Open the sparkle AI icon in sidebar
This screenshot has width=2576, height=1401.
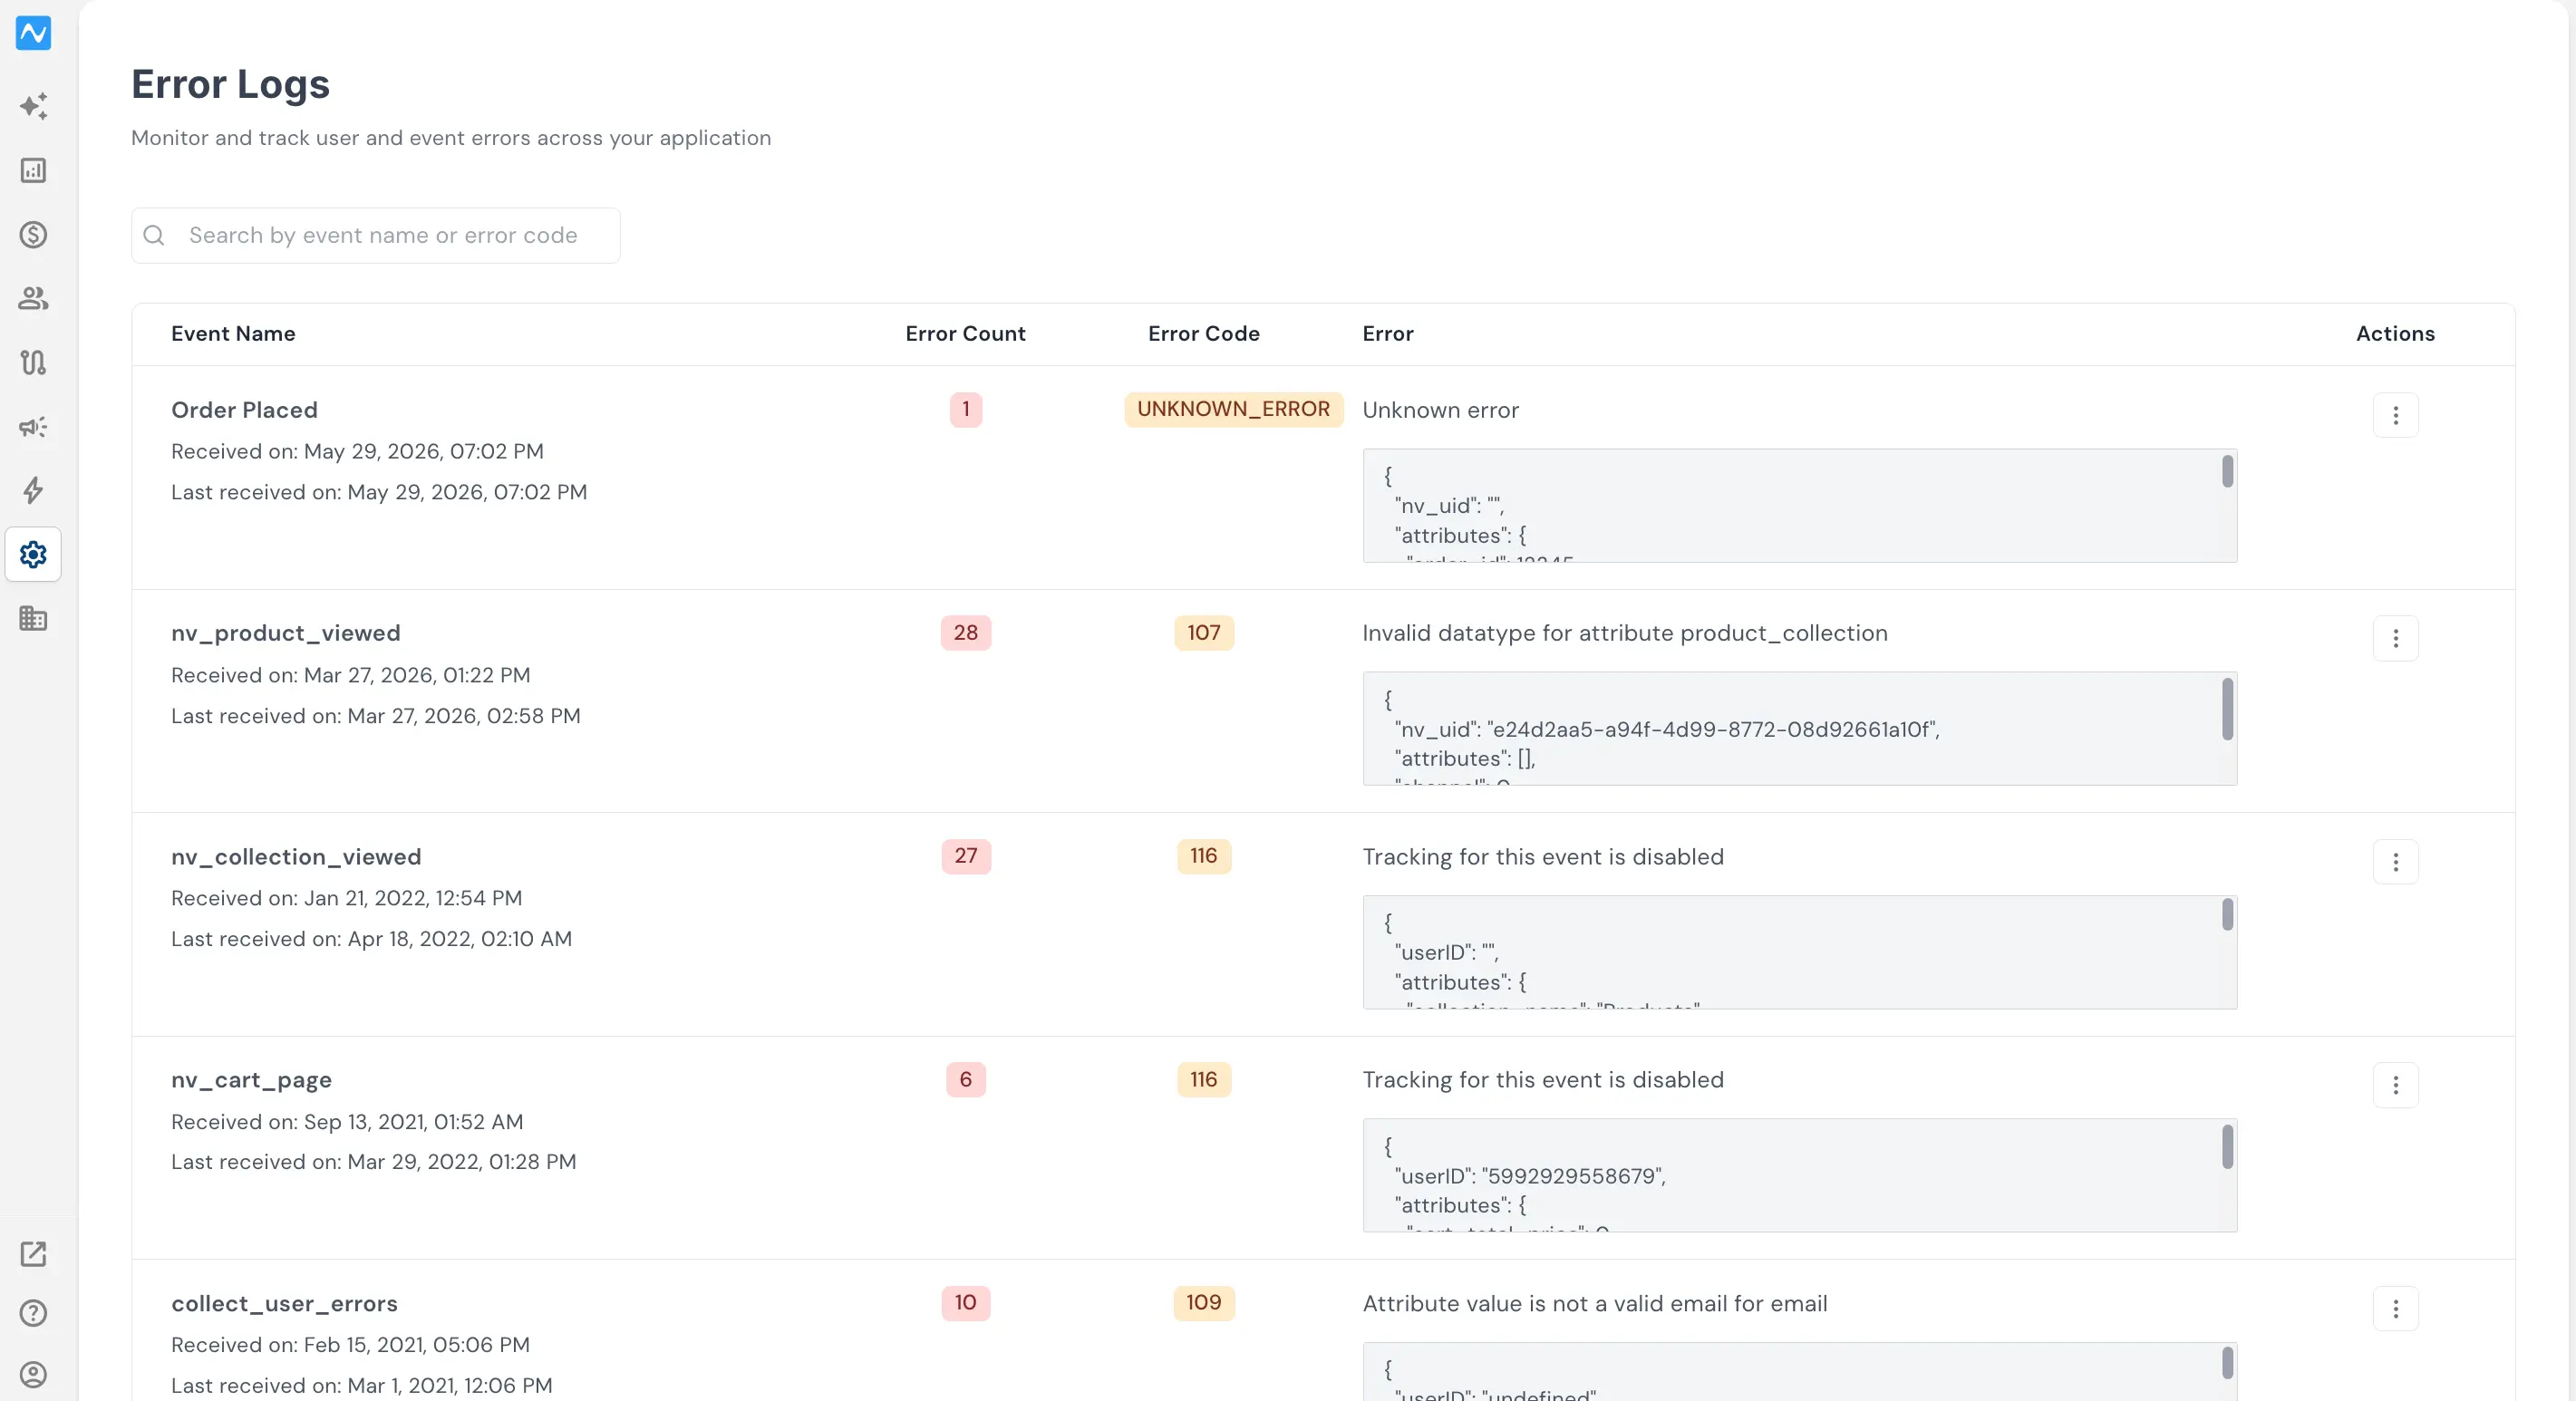click(33, 106)
